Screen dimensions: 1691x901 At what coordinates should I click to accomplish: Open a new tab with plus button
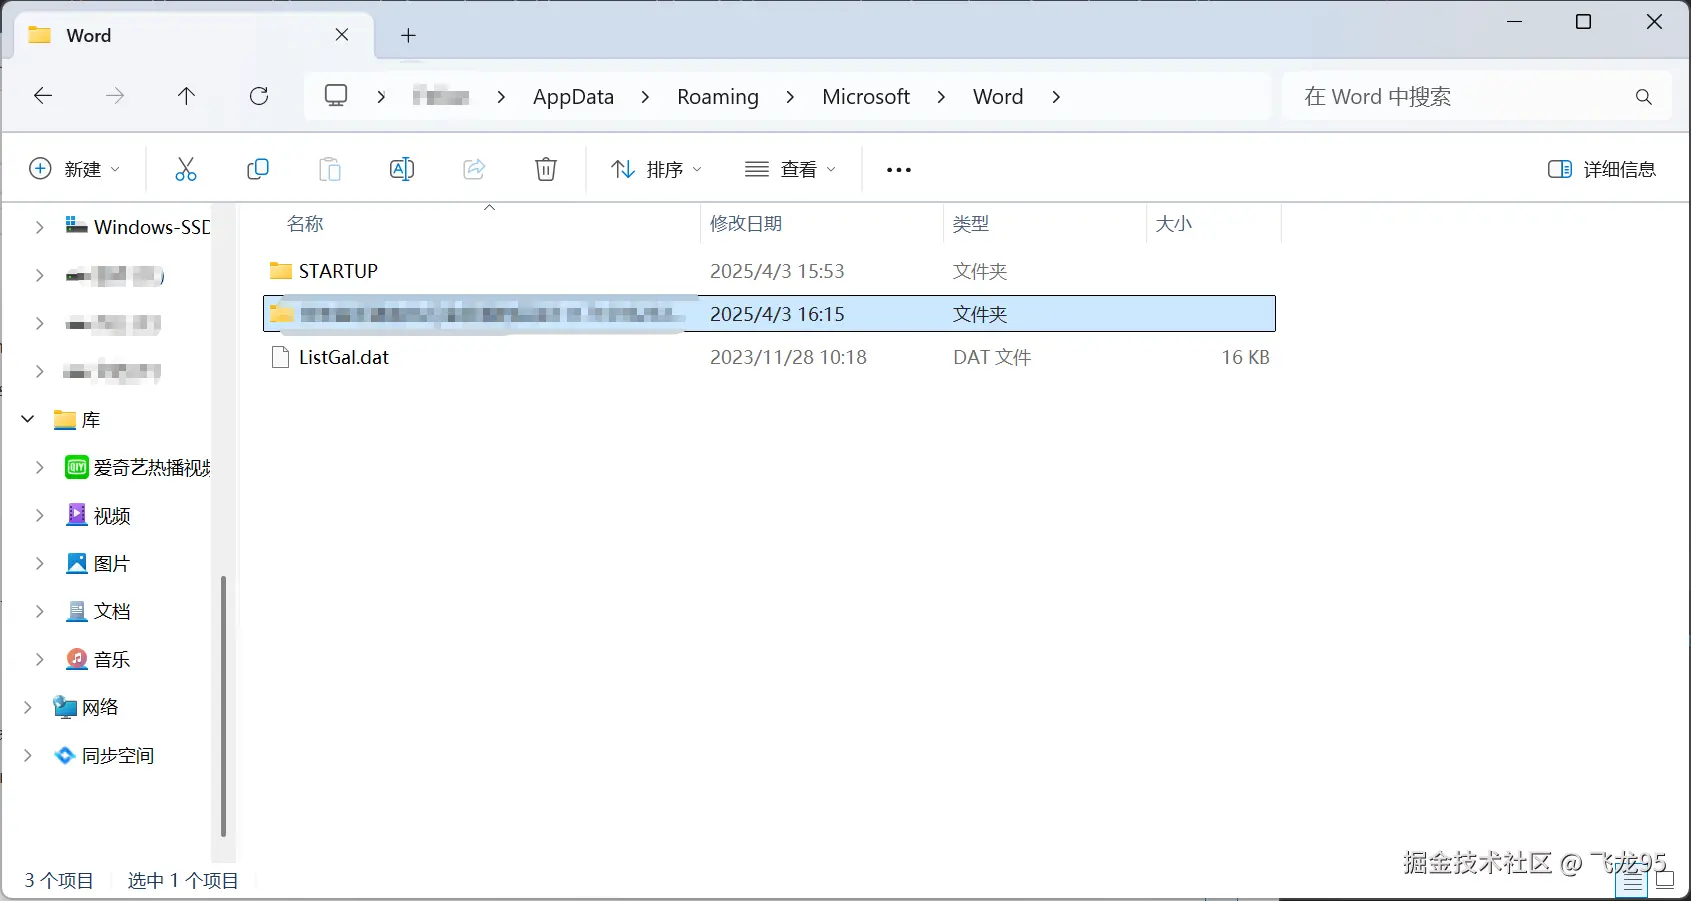[x=408, y=36]
